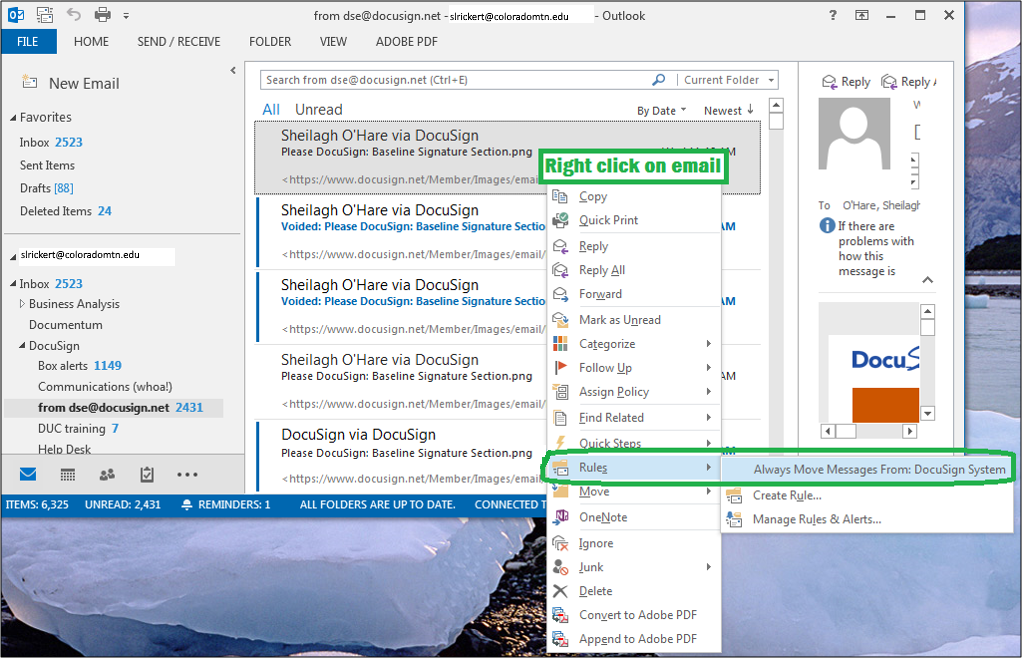This screenshot has height=658, width=1022.
Task: Collapse the folder pane with the arrow
Action: tap(233, 70)
